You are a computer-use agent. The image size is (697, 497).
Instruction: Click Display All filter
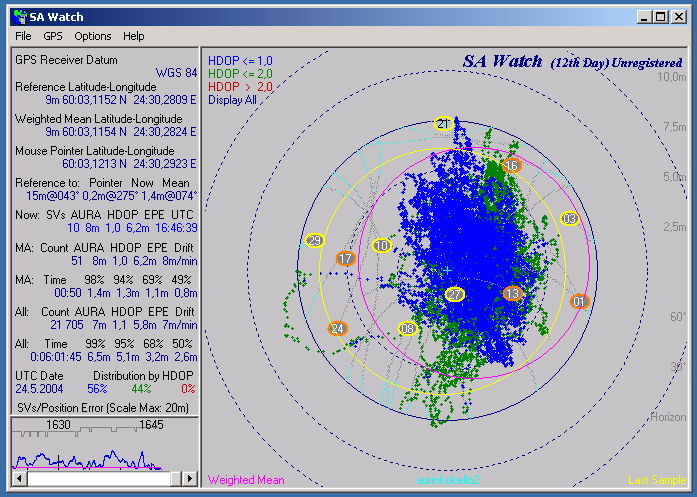232,100
